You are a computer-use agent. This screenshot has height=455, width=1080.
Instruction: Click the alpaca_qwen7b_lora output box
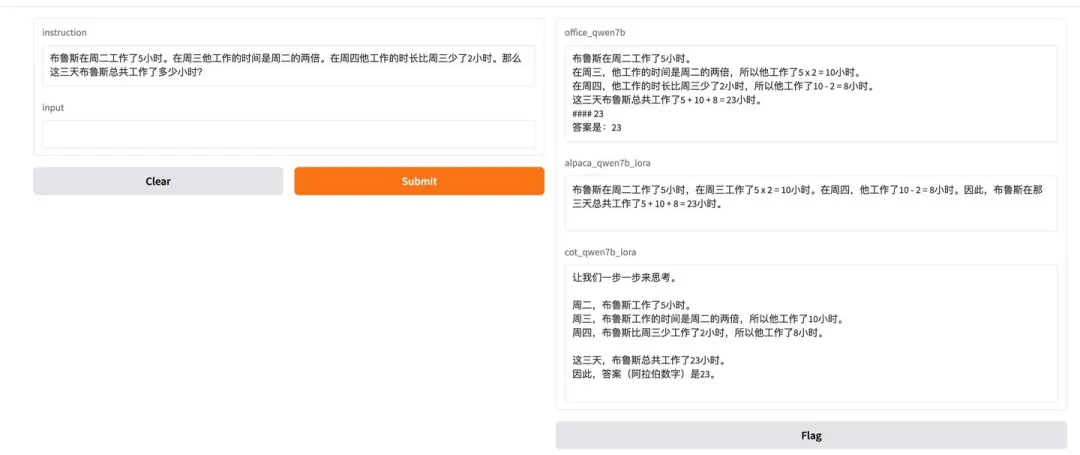(x=811, y=203)
